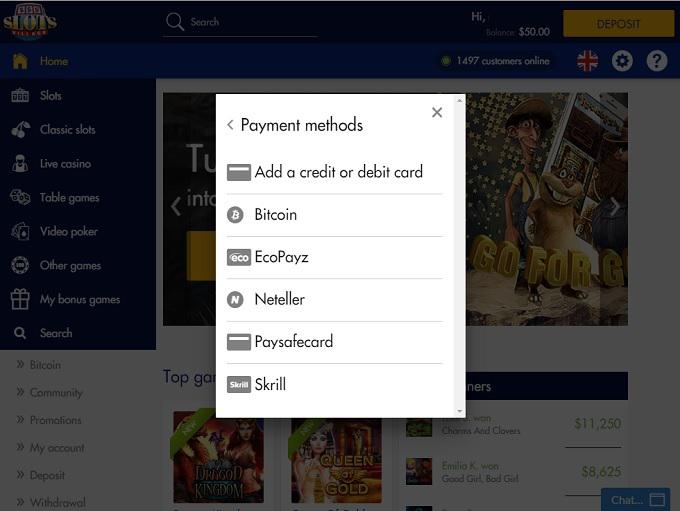The height and width of the screenshot is (511, 680).
Task: Select the Skrill payment option
Action: (334, 384)
